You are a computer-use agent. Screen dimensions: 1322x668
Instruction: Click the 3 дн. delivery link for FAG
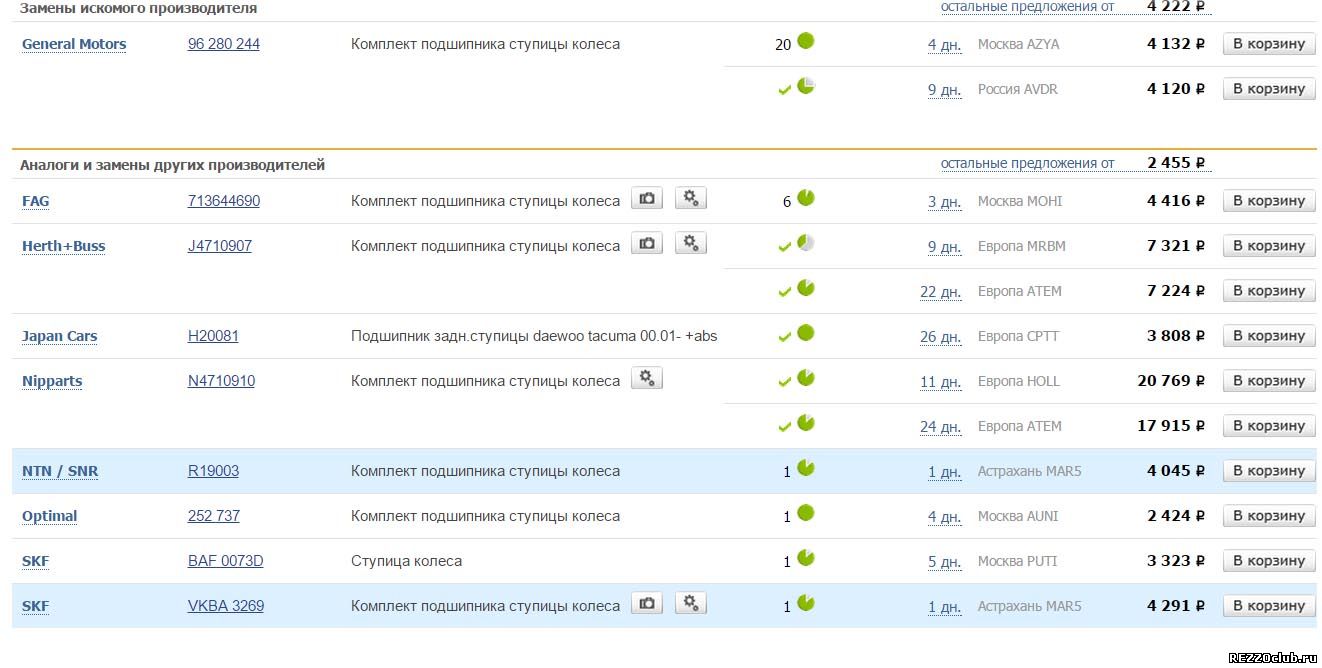pos(945,202)
